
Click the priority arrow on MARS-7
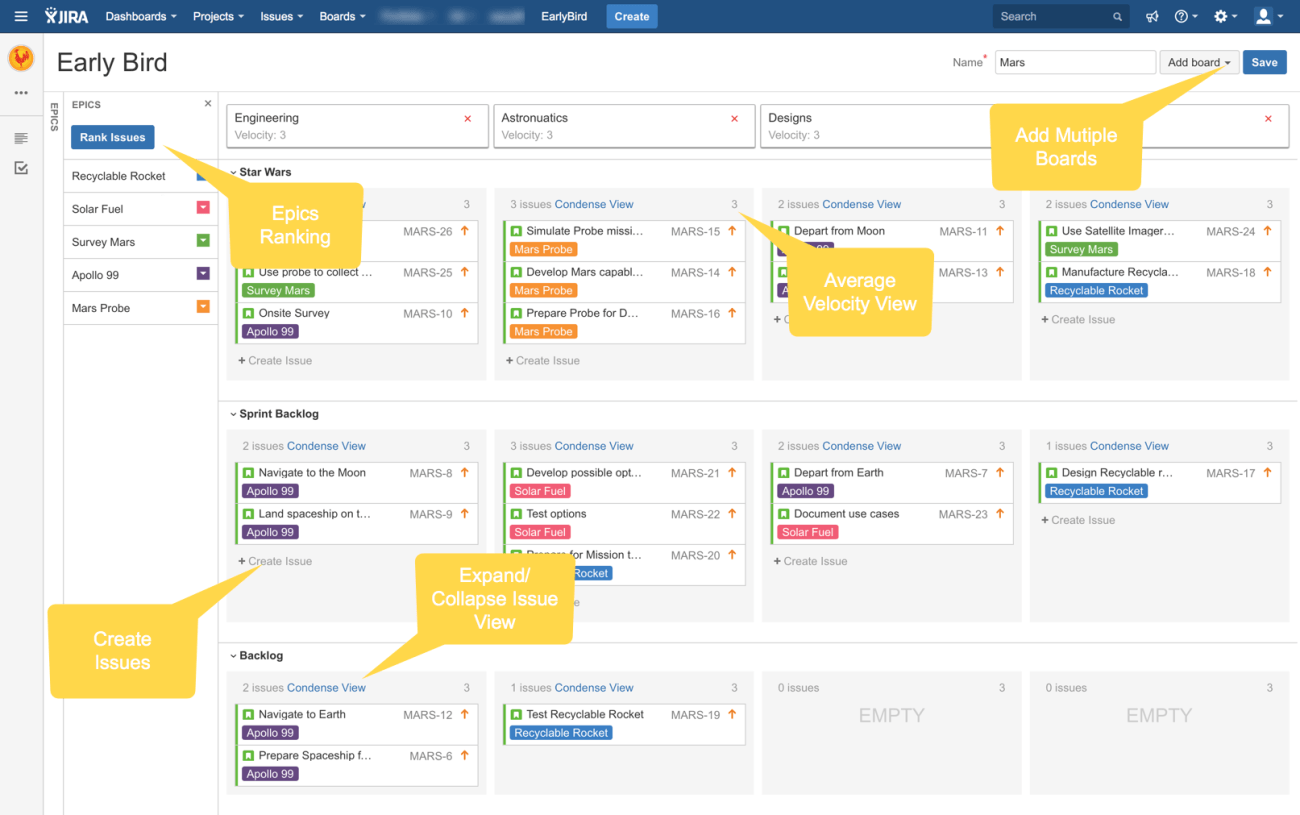(999, 473)
